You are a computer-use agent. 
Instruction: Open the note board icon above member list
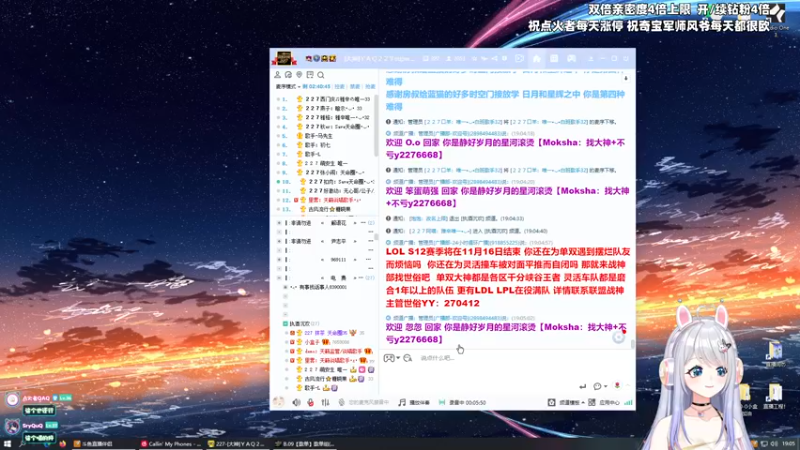point(310,75)
